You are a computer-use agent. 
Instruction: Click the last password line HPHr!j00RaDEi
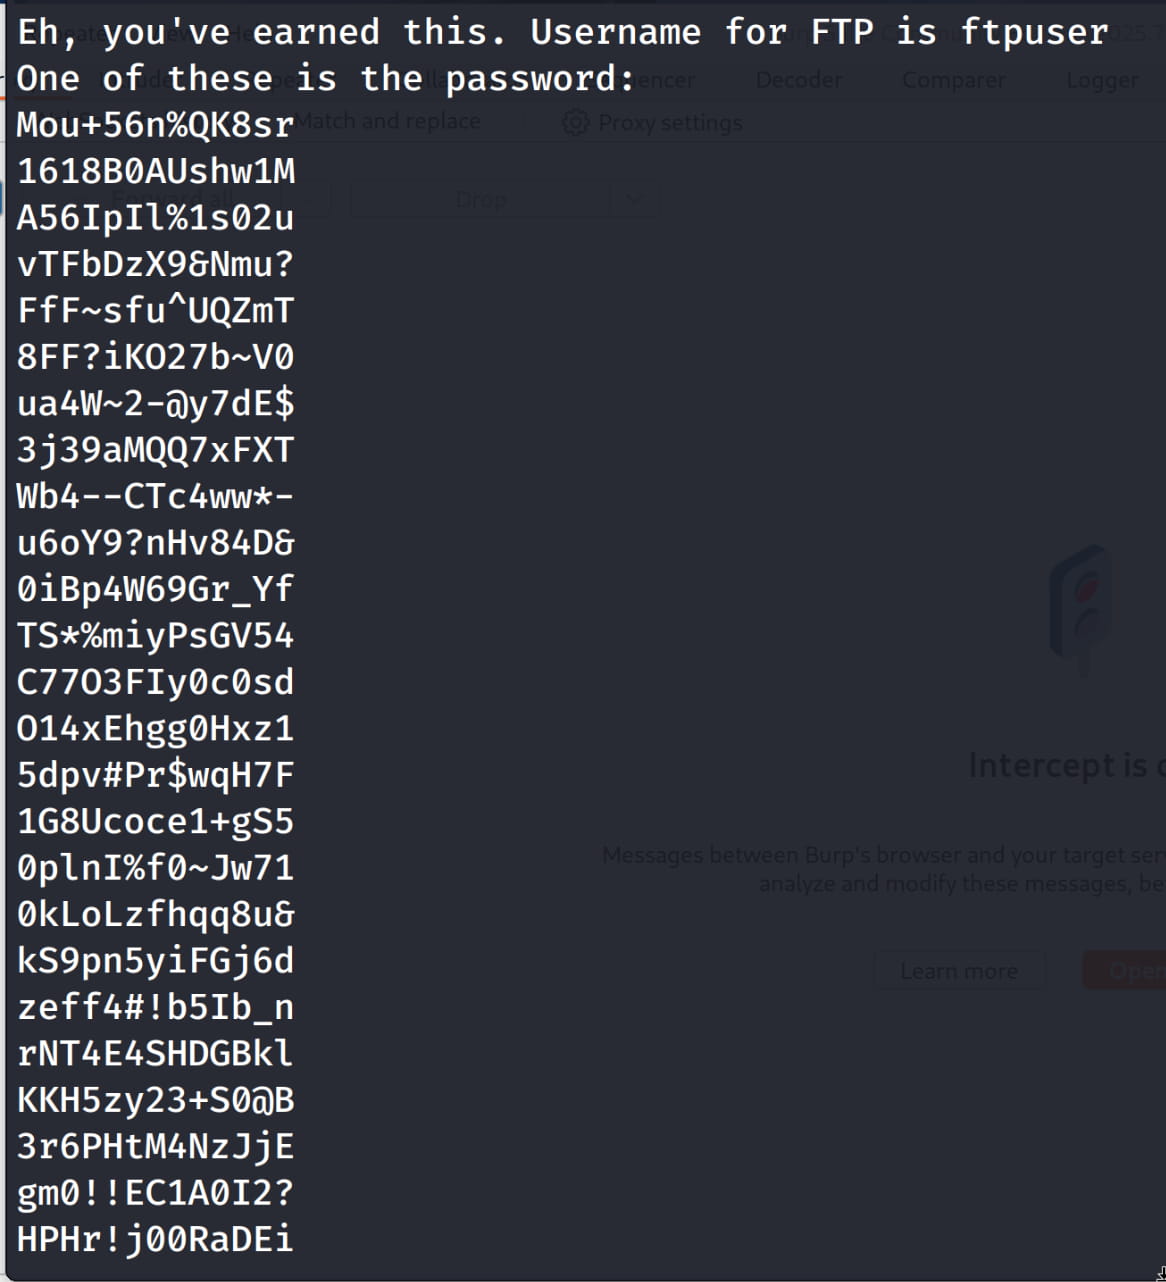pos(155,1239)
